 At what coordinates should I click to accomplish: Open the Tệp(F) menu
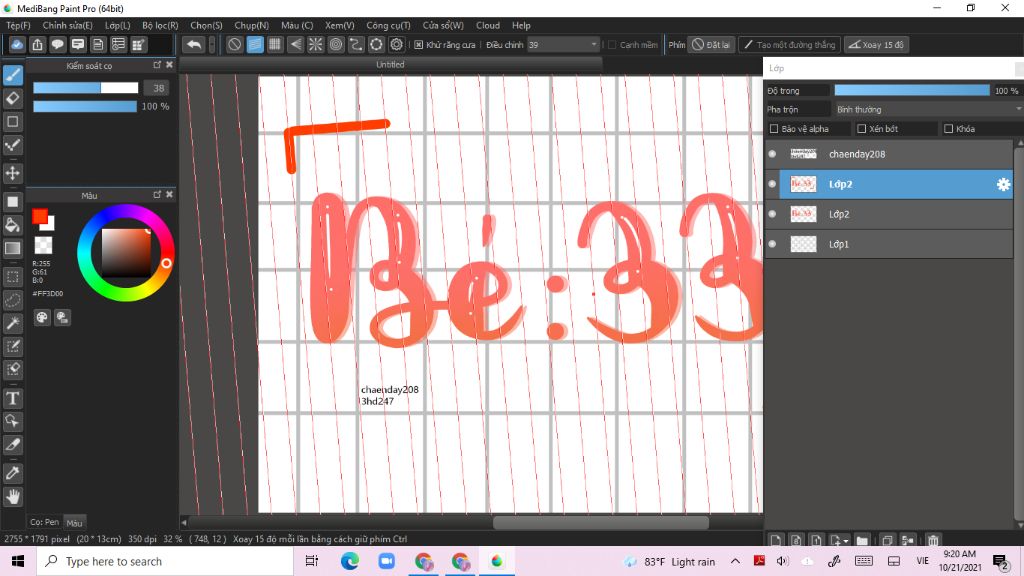pyautogui.click(x=18, y=25)
